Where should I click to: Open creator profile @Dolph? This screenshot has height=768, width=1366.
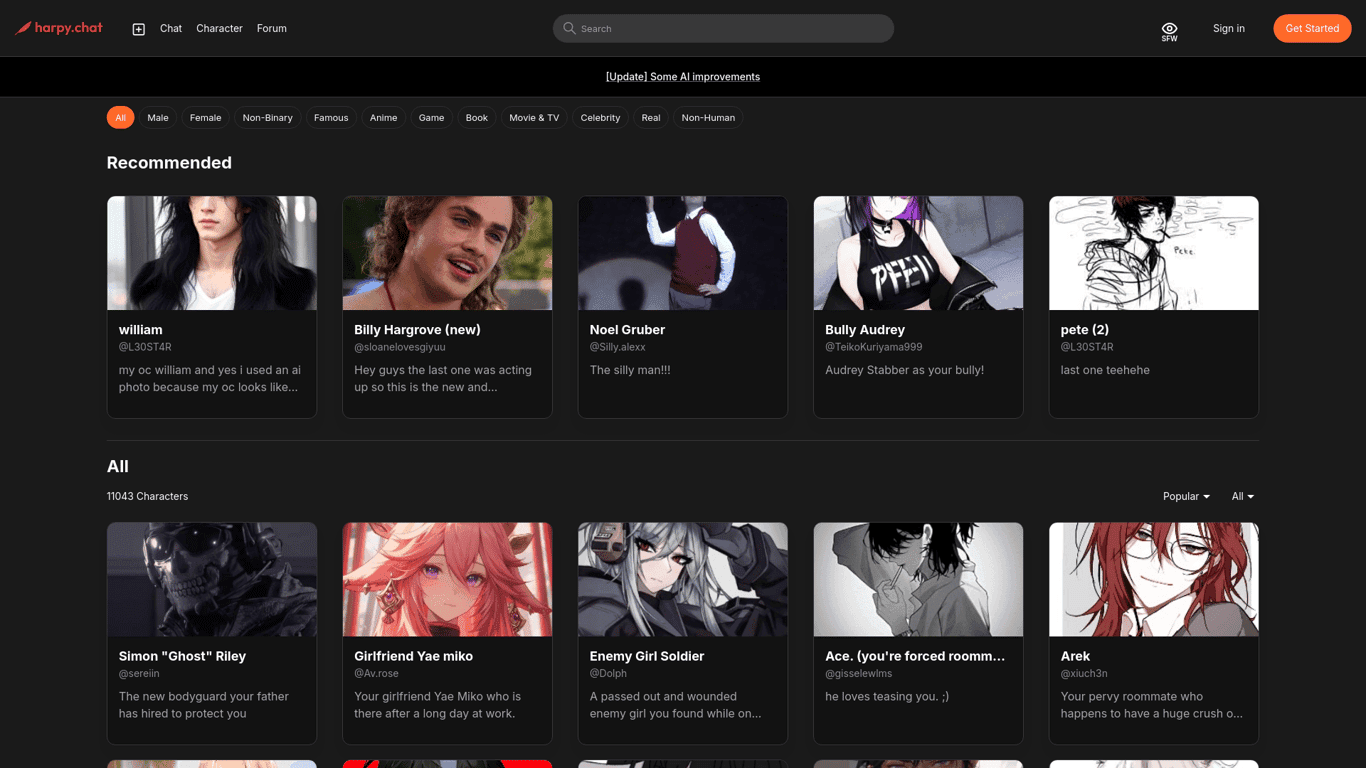(x=608, y=674)
